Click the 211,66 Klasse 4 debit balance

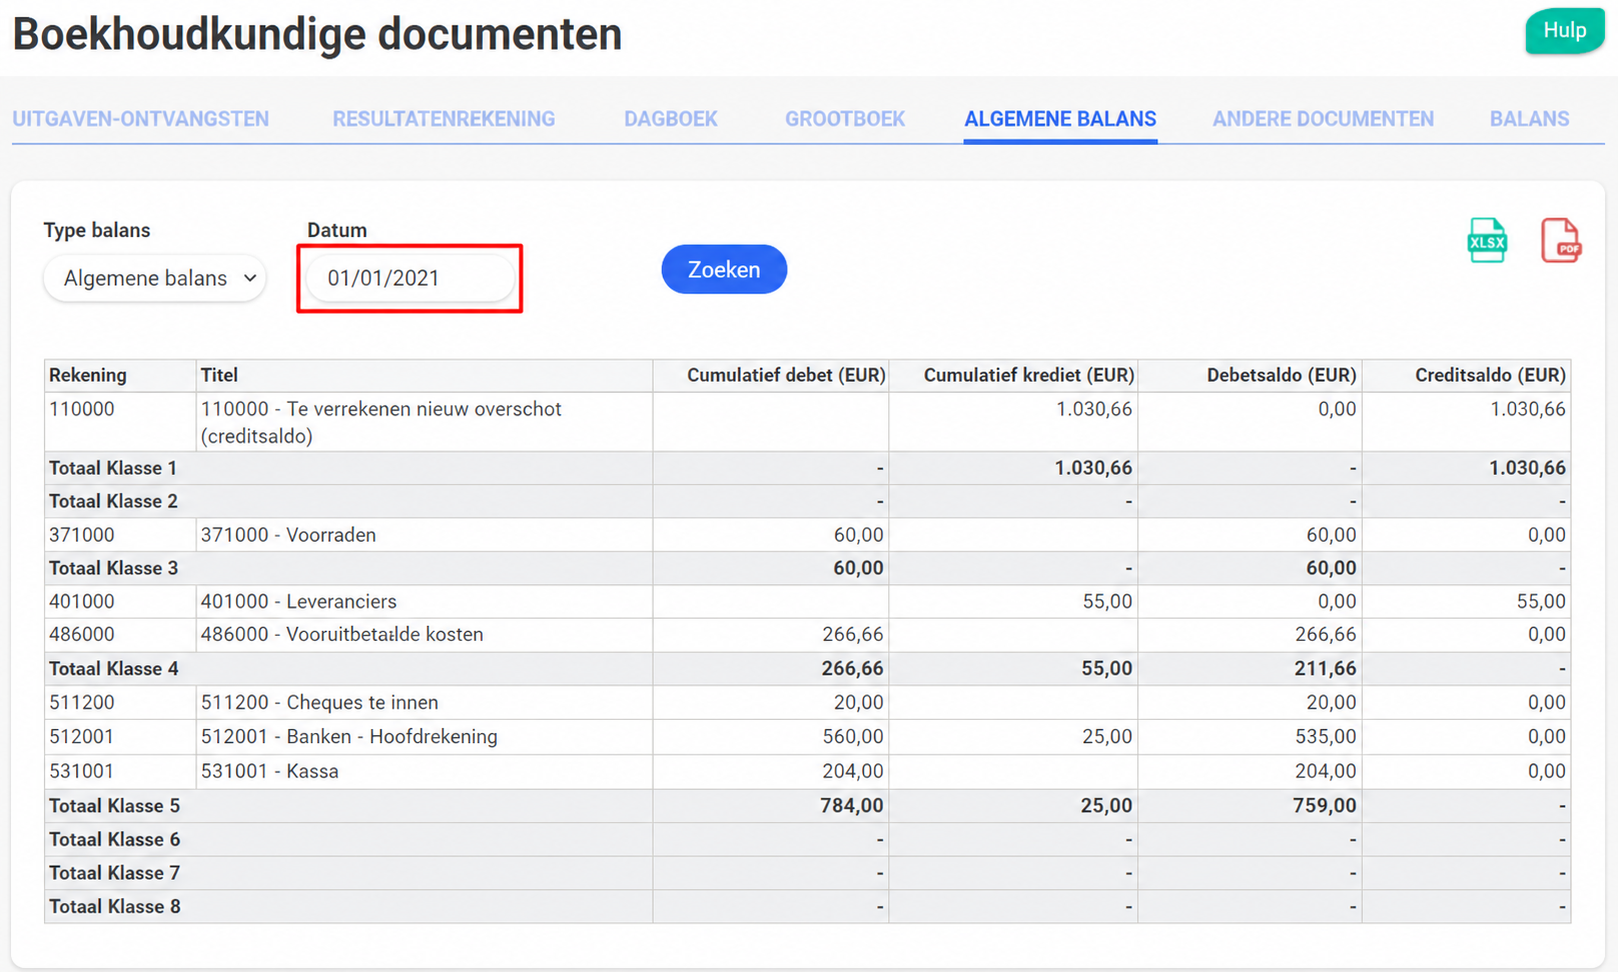point(1325,669)
